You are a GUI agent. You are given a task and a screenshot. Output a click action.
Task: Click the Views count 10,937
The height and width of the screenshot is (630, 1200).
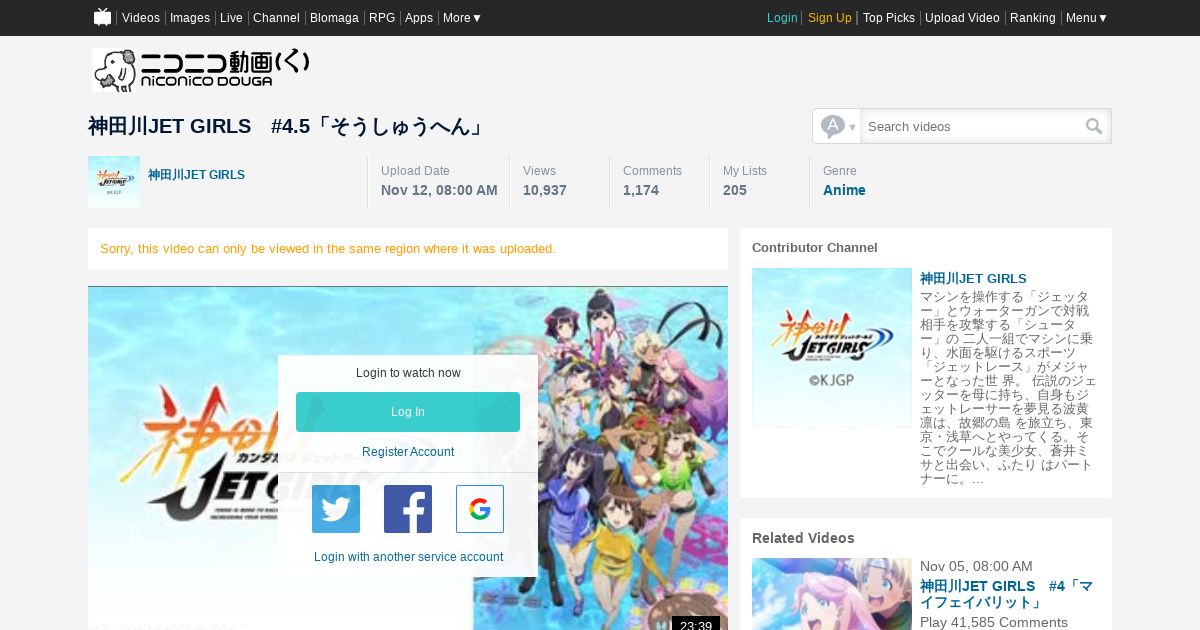pos(545,190)
